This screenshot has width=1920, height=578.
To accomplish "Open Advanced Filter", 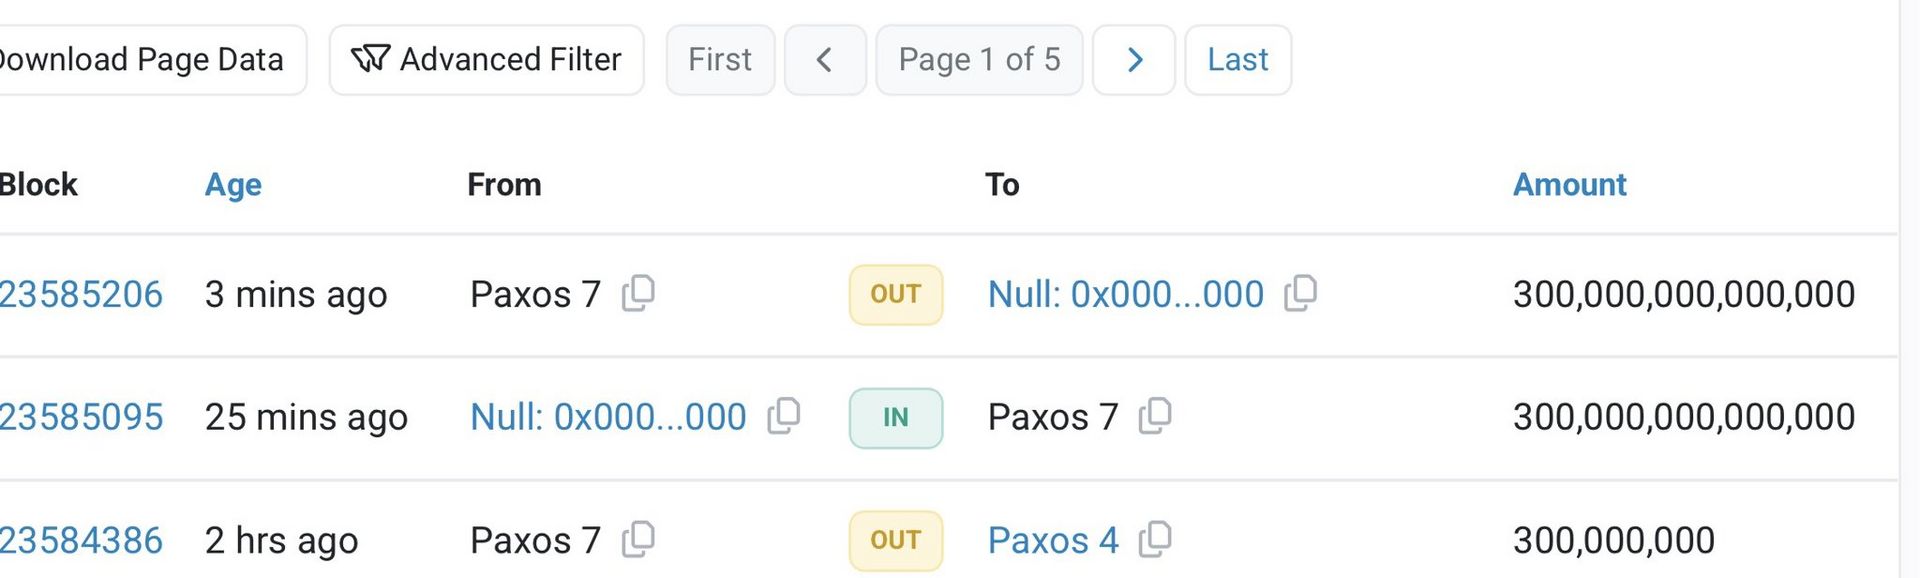I will pyautogui.click(x=486, y=60).
